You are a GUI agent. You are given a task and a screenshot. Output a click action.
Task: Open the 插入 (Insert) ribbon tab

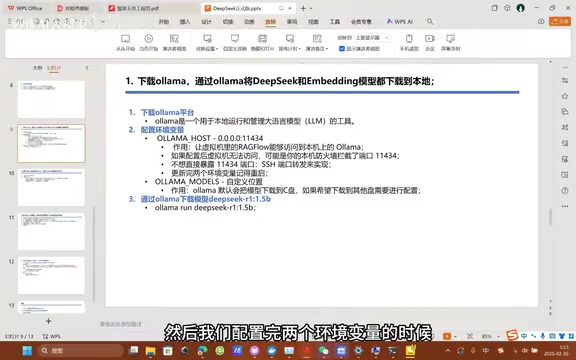(185, 22)
